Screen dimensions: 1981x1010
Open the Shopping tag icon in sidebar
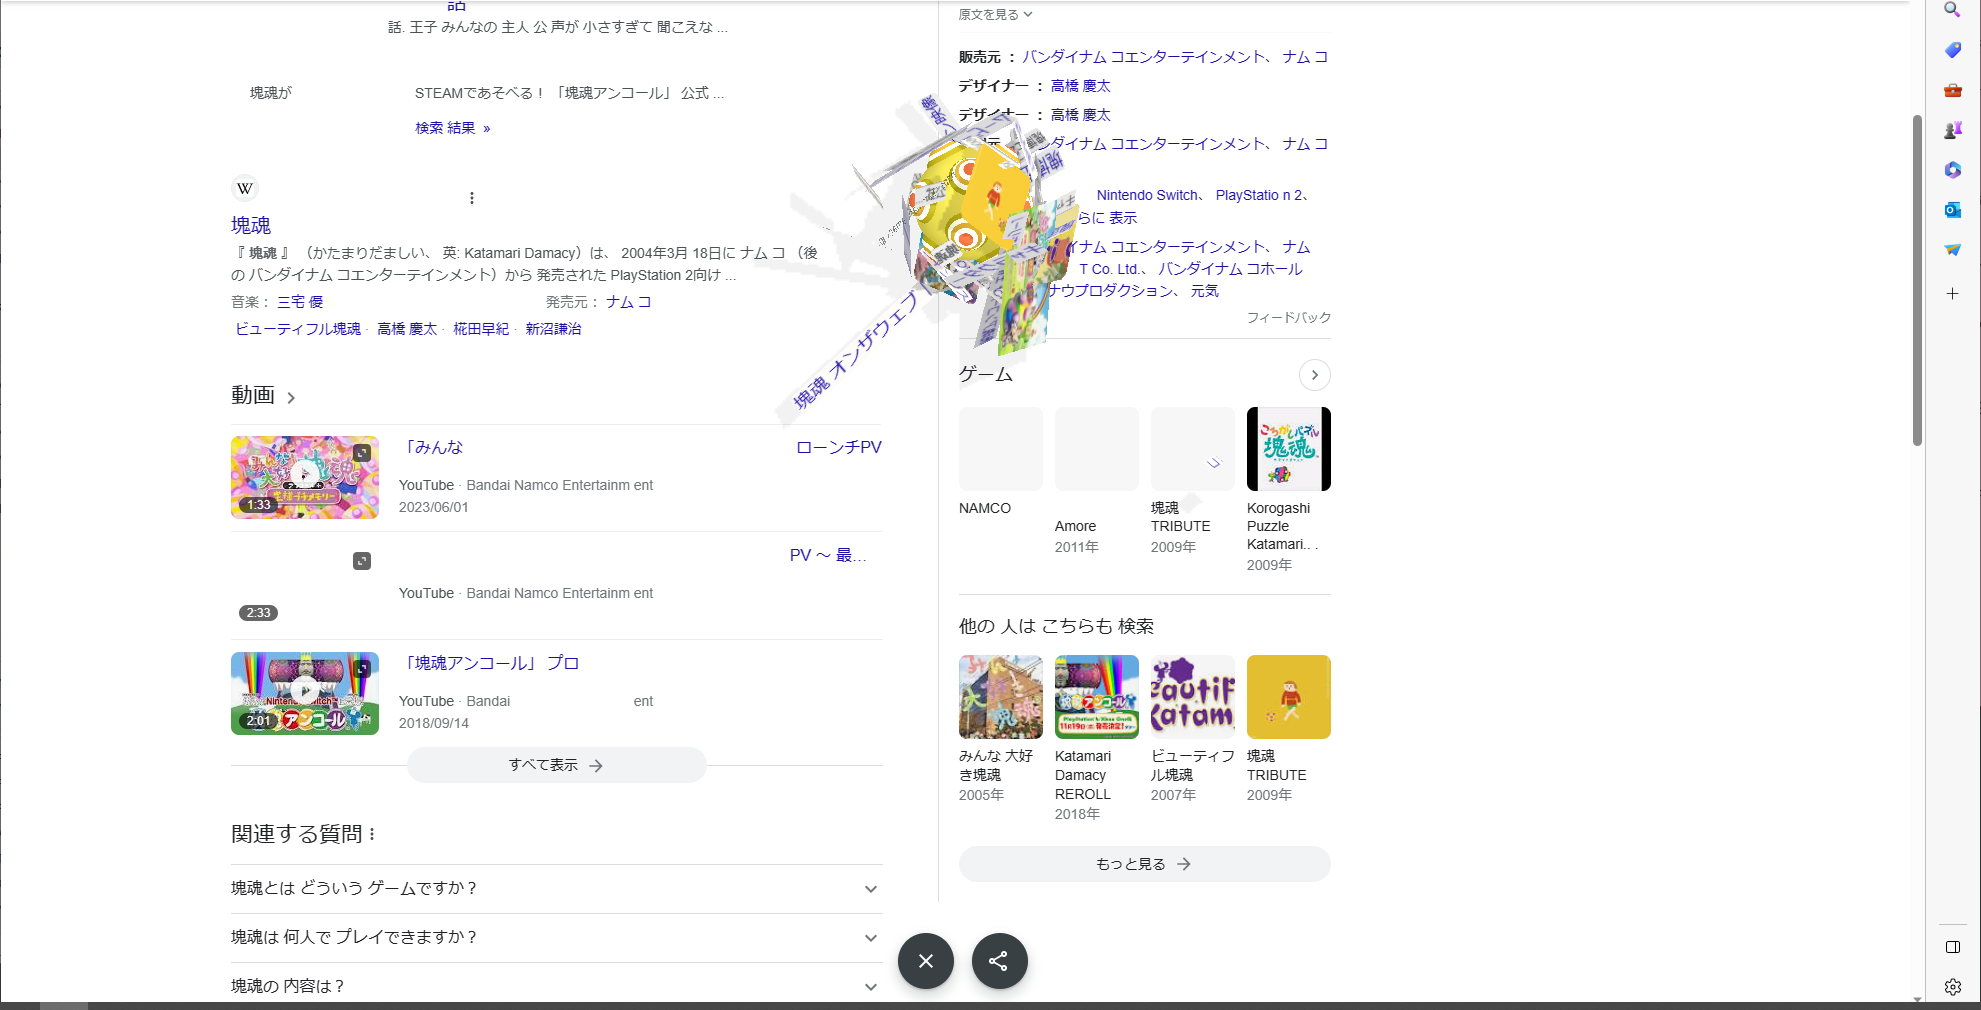pos(1952,50)
